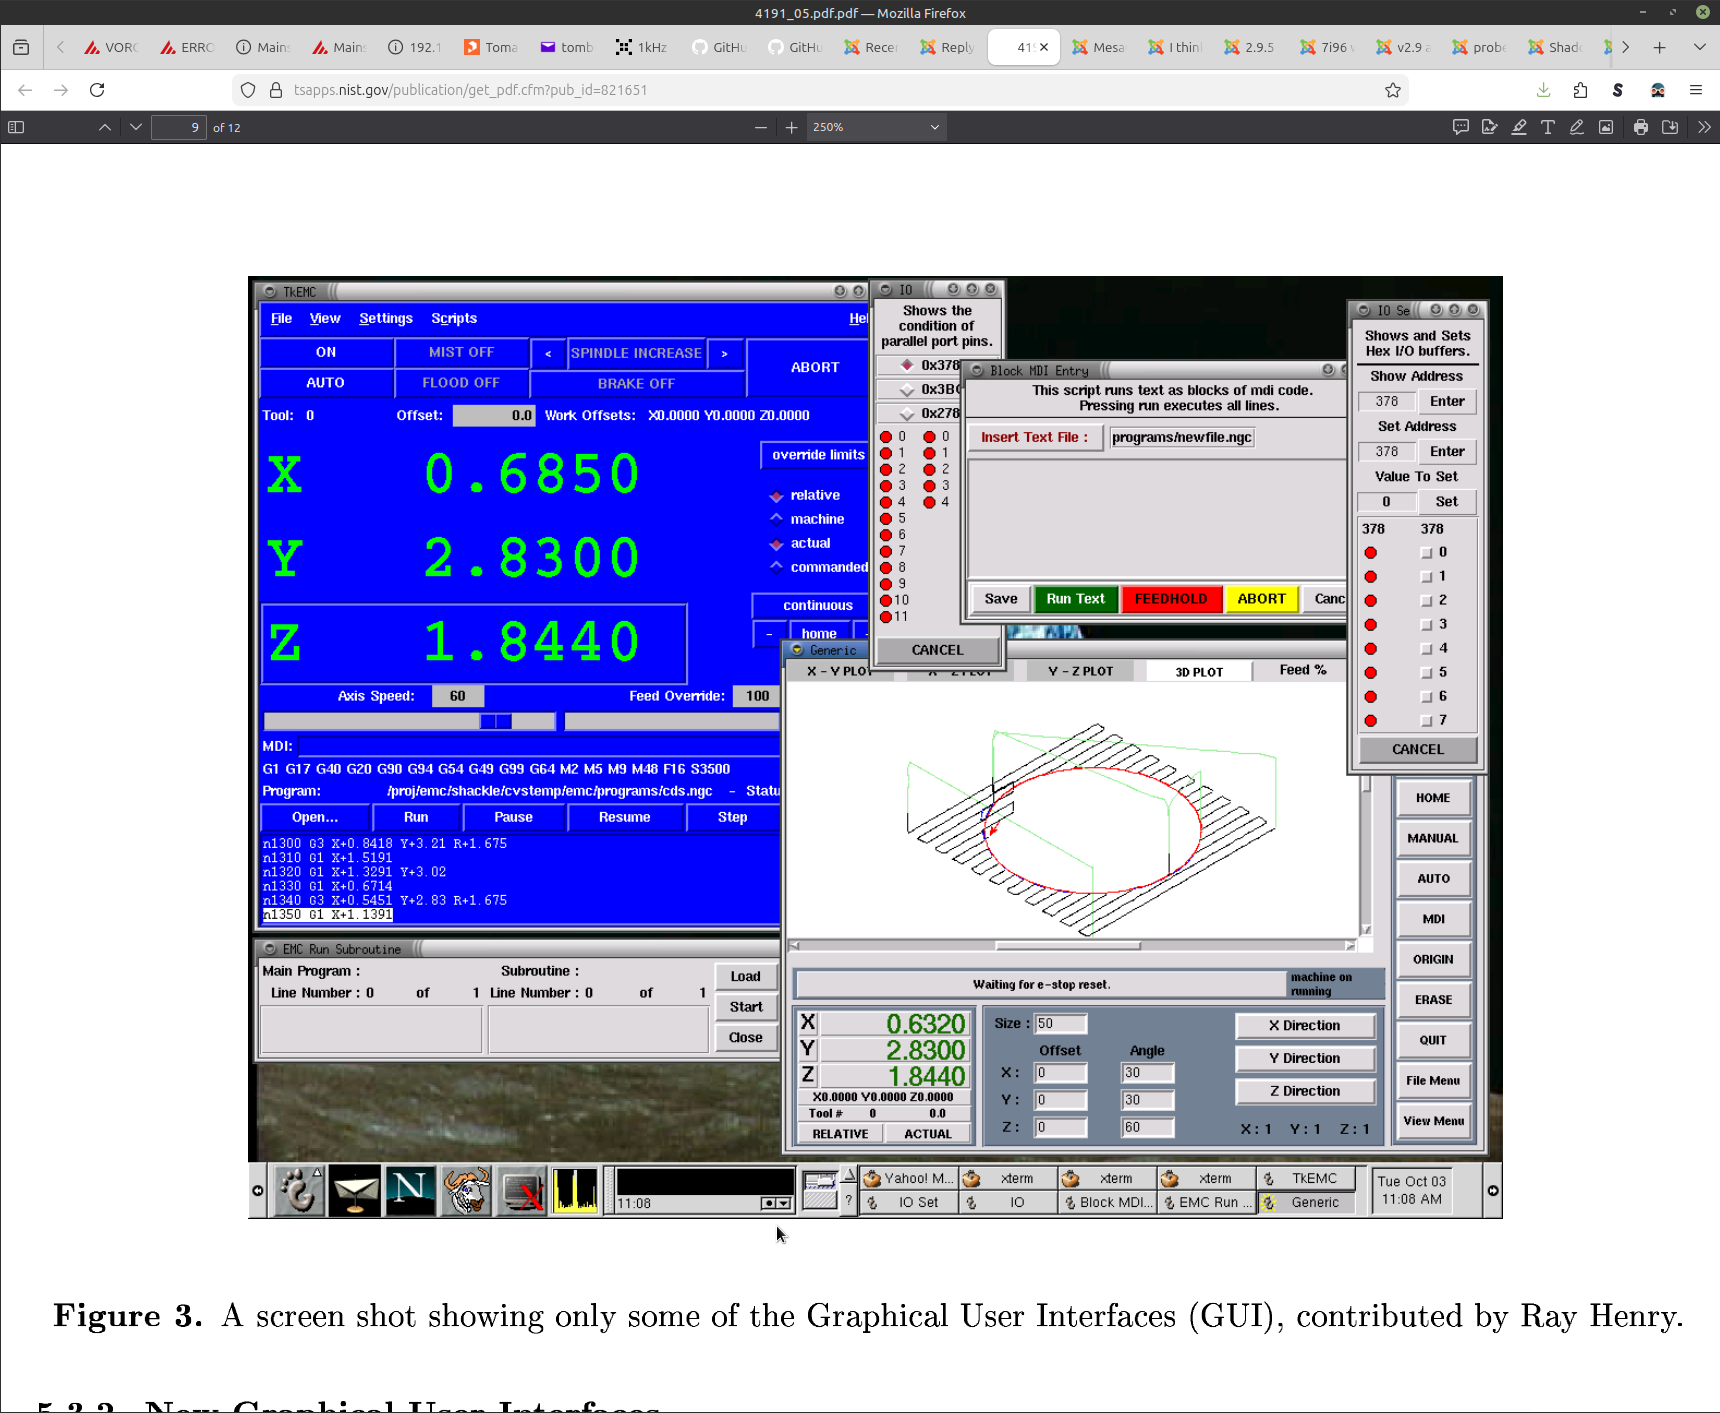Choose the freehand draw pencil tool
1720x1413 pixels.
pyautogui.click(x=1577, y=127)
